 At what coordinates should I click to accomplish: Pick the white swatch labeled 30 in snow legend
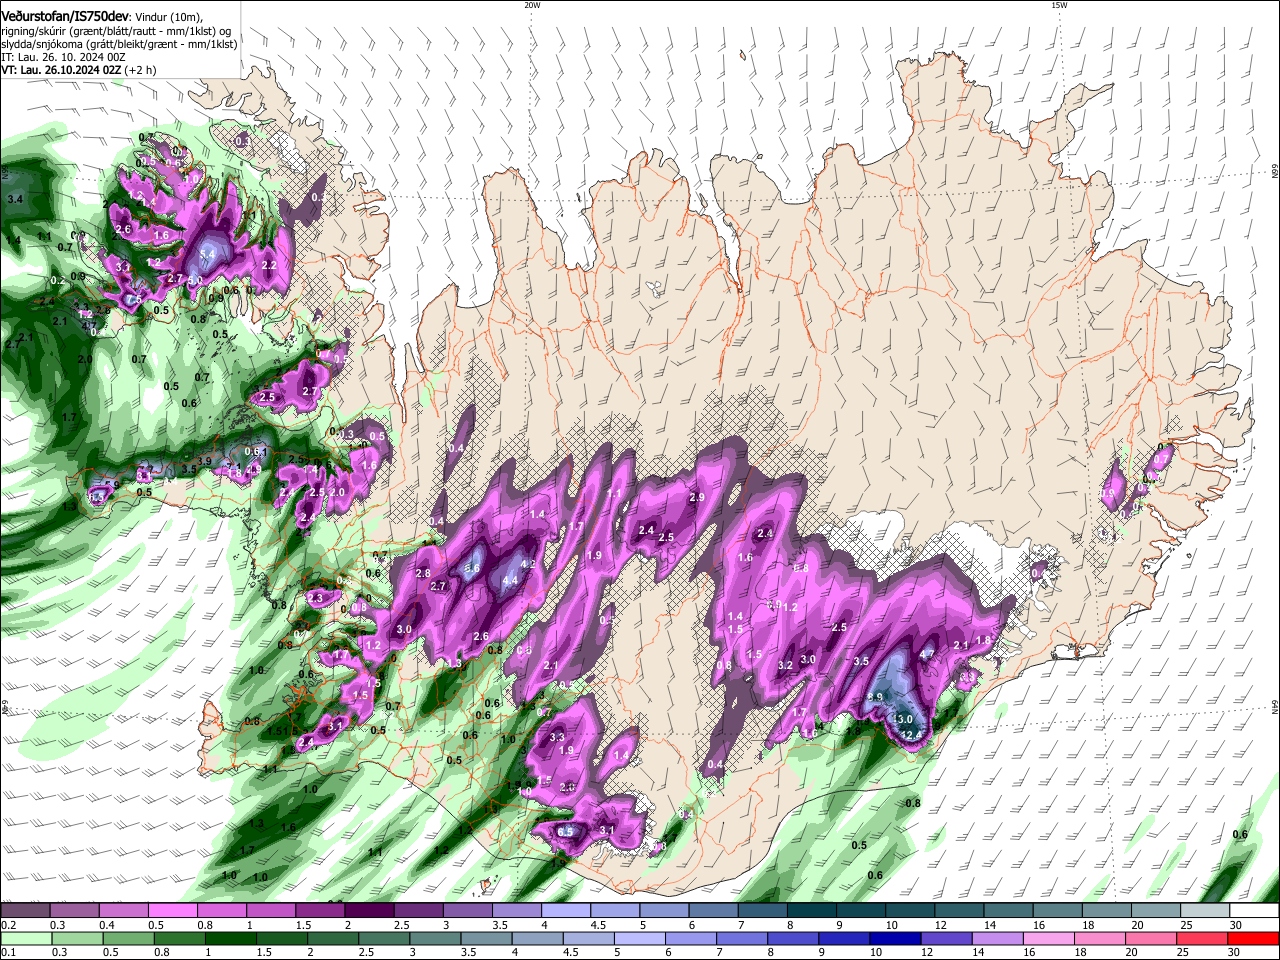1254,910
